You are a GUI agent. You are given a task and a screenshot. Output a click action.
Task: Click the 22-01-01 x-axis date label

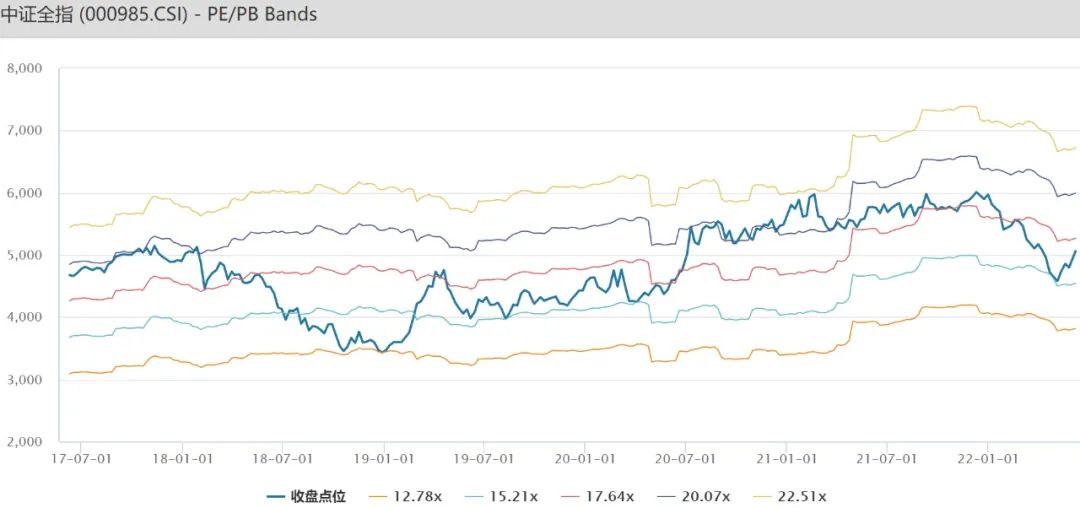click(987, 459)
